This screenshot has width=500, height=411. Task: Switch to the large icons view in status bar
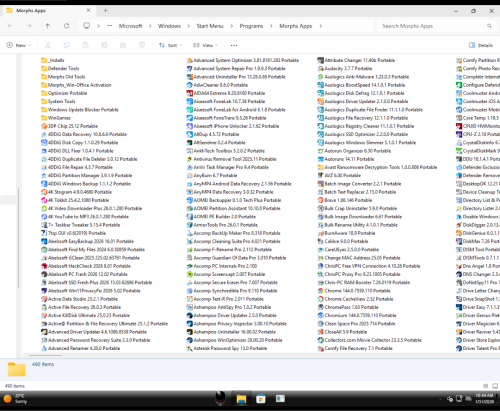495,386
